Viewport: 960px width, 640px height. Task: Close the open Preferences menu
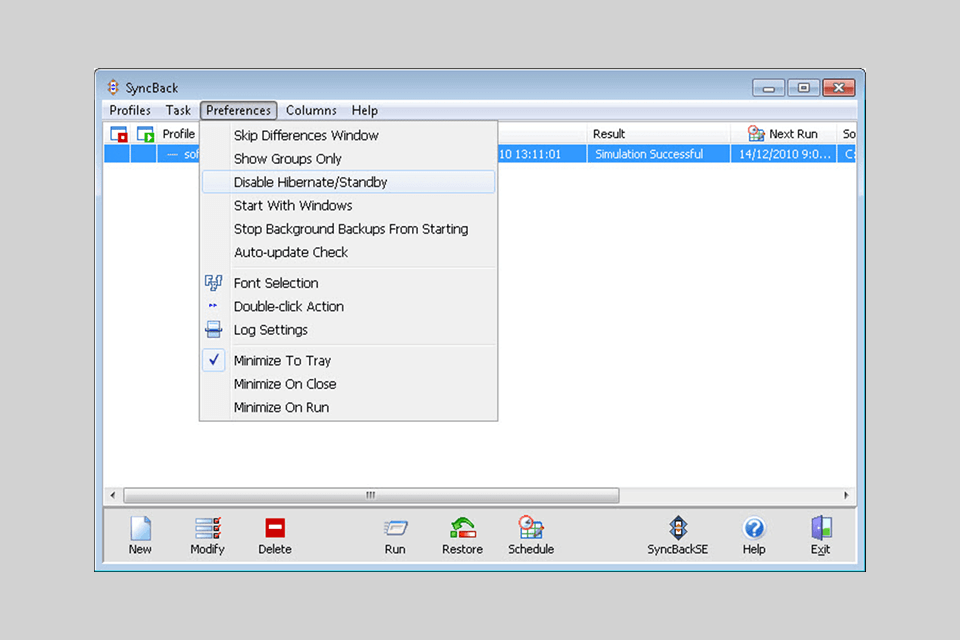point(238,110)
